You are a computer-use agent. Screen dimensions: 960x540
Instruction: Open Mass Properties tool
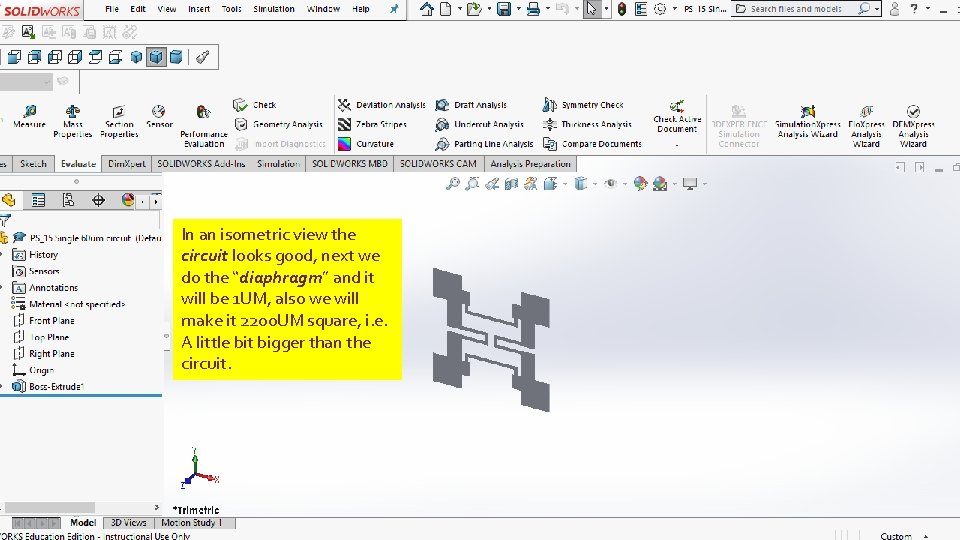[72, 121]
